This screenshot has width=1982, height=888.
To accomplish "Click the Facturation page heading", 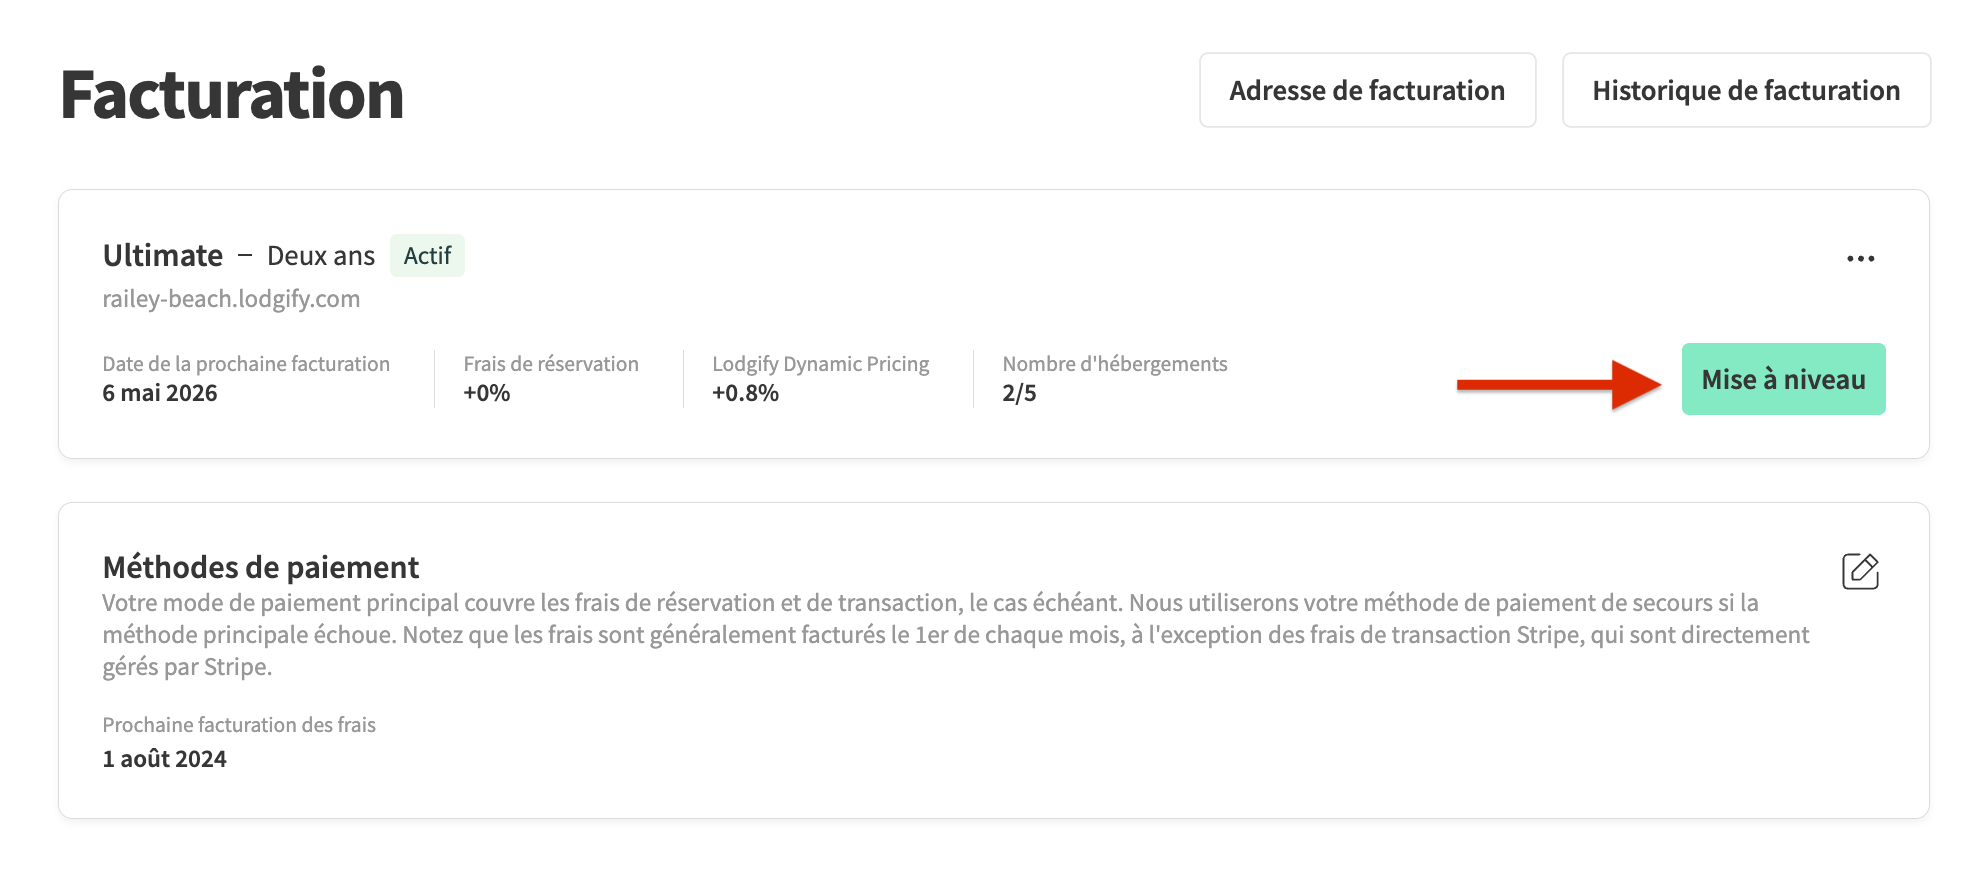I will click(232, 95).
